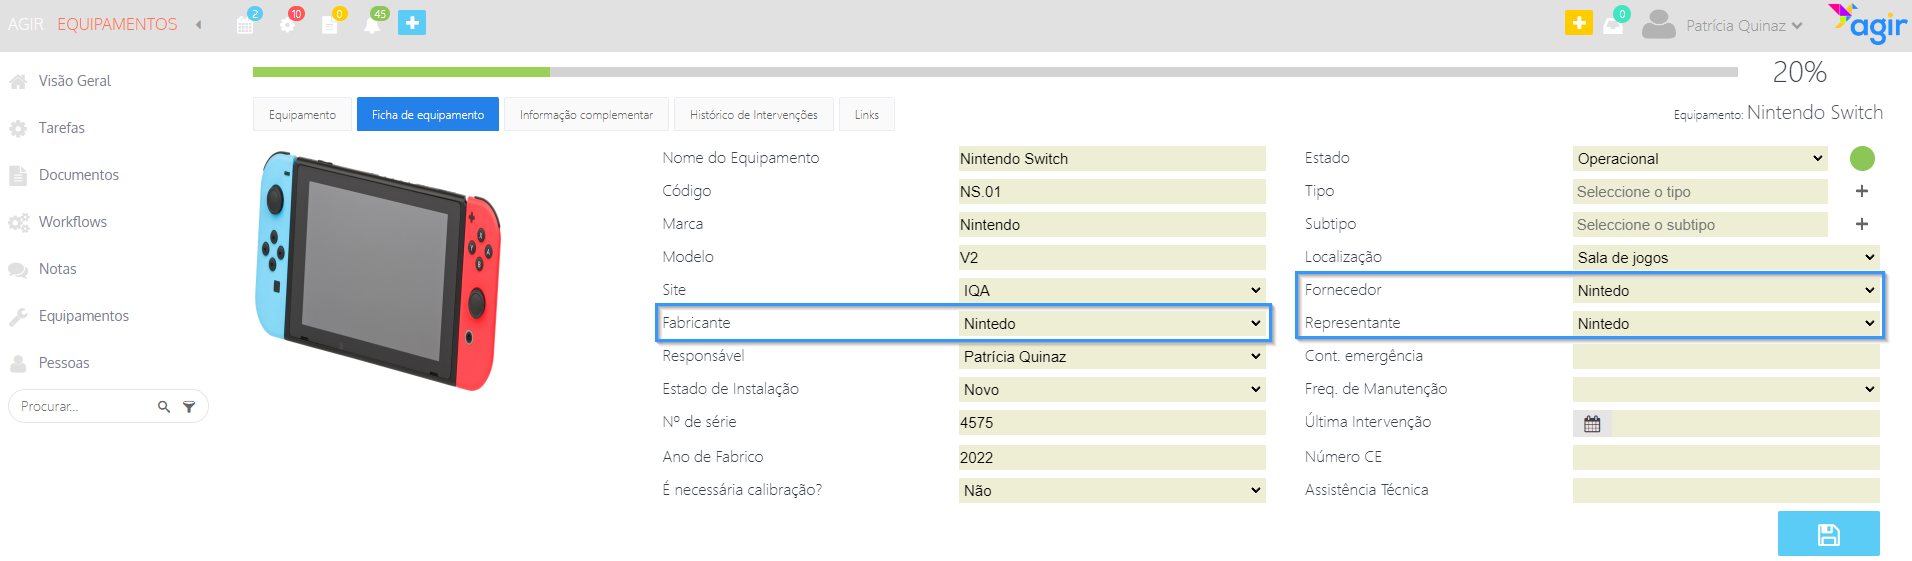Click the user avatar icon
The width and height of the screenshot is (1912, 561).
(x=1658, y=24)
